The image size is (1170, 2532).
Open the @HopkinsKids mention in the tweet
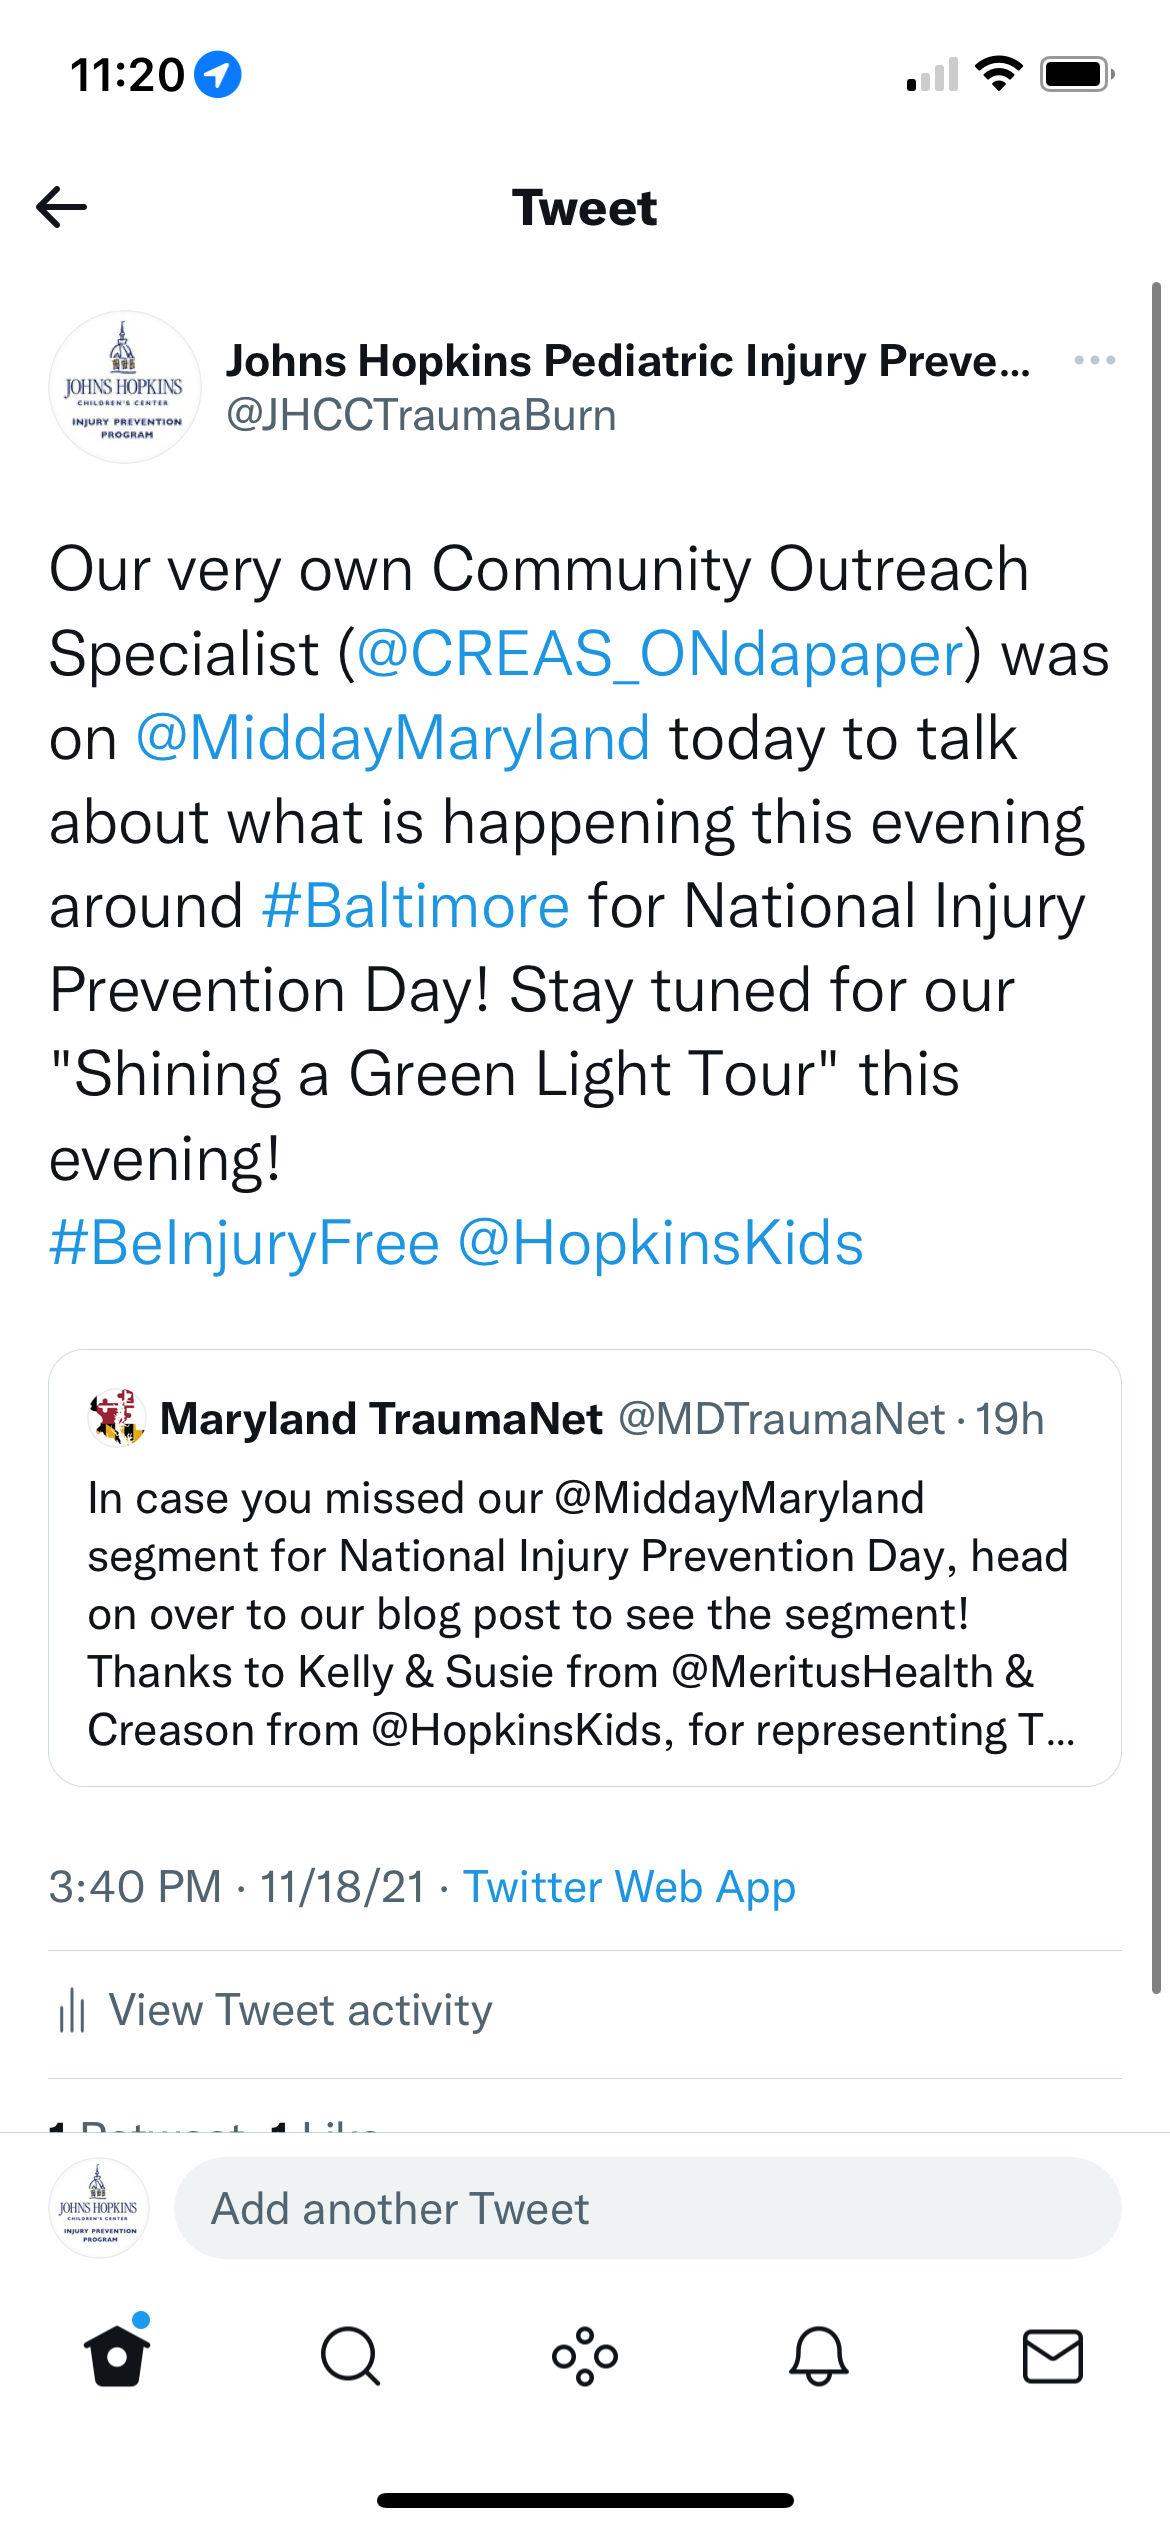(x=661, y=1243)
